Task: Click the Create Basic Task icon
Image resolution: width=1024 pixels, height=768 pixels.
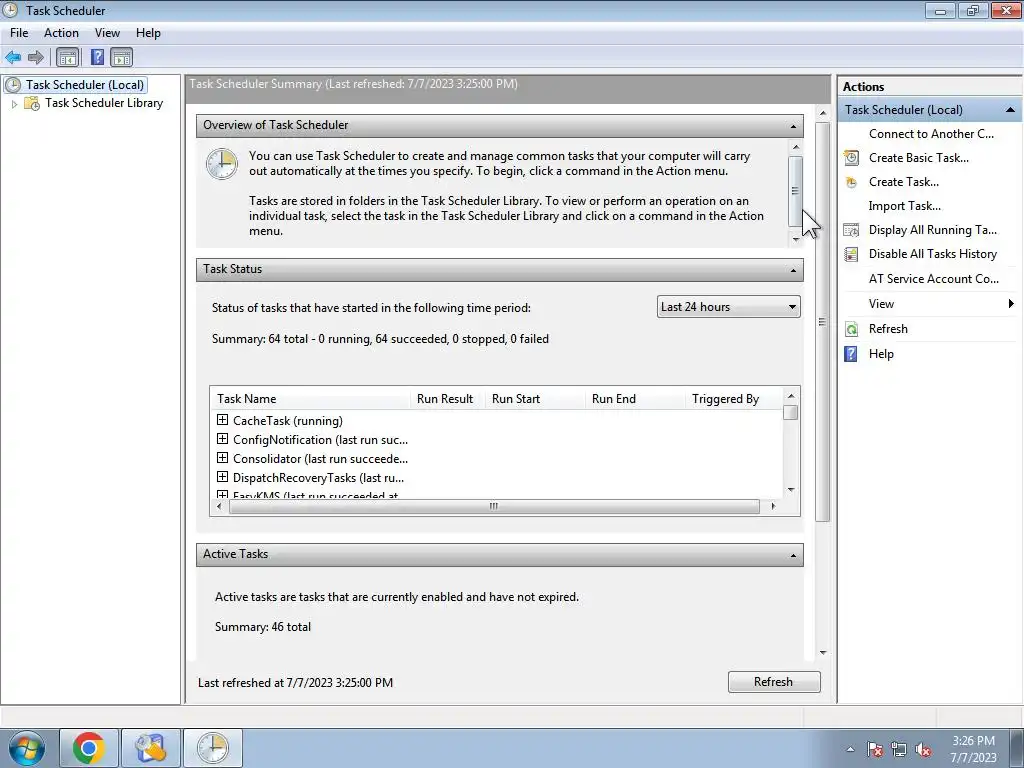Action: click(x=852, y=158)
